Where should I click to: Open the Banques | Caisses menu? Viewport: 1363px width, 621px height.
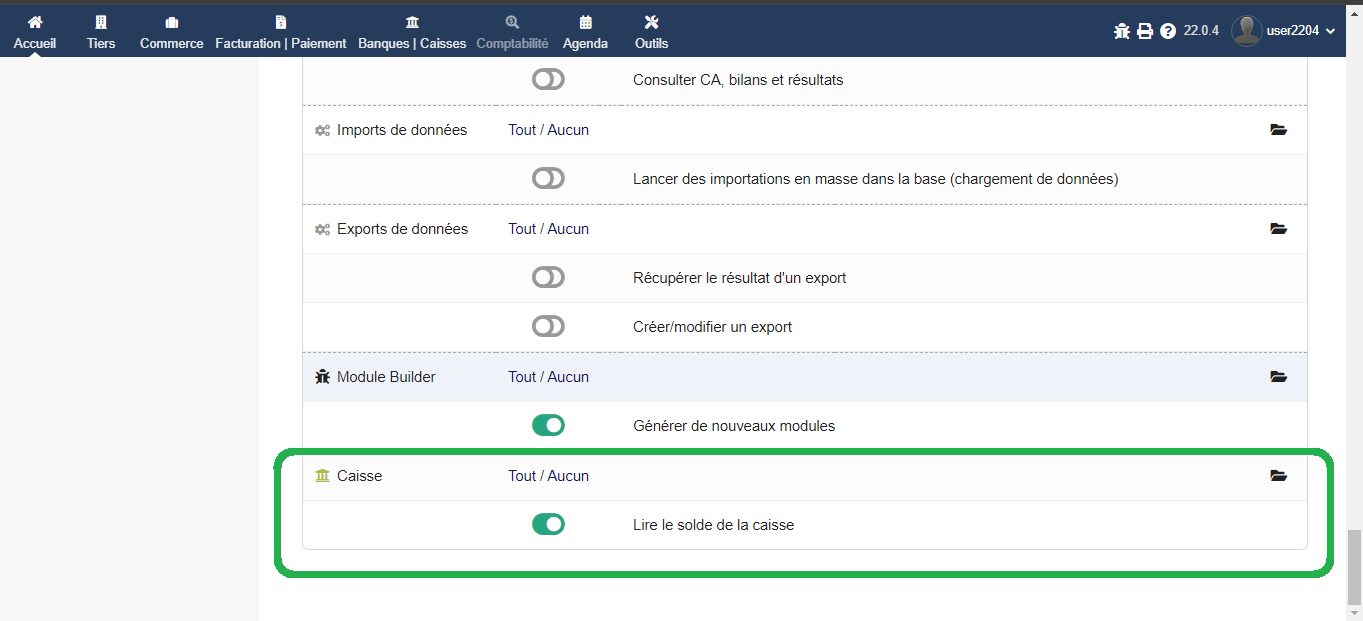(x=412, y=32)
